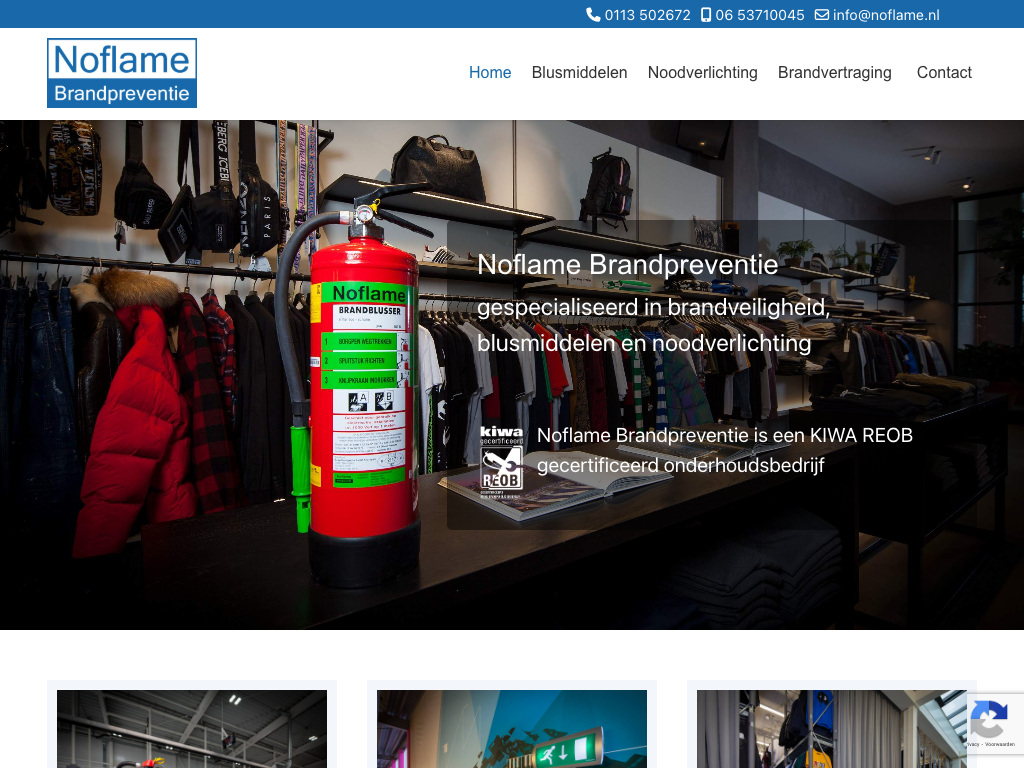Viewport: 1024px width, 768px height.
Task: Select Contact in the navigation bar
Action: (x=944, y=73)
